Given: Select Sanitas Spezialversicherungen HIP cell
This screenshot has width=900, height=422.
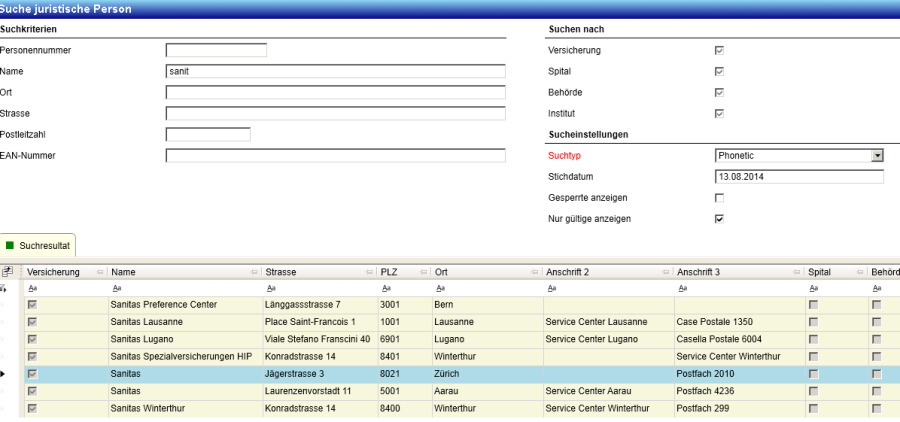Looking at the screenshot, I should click(185, 357).
